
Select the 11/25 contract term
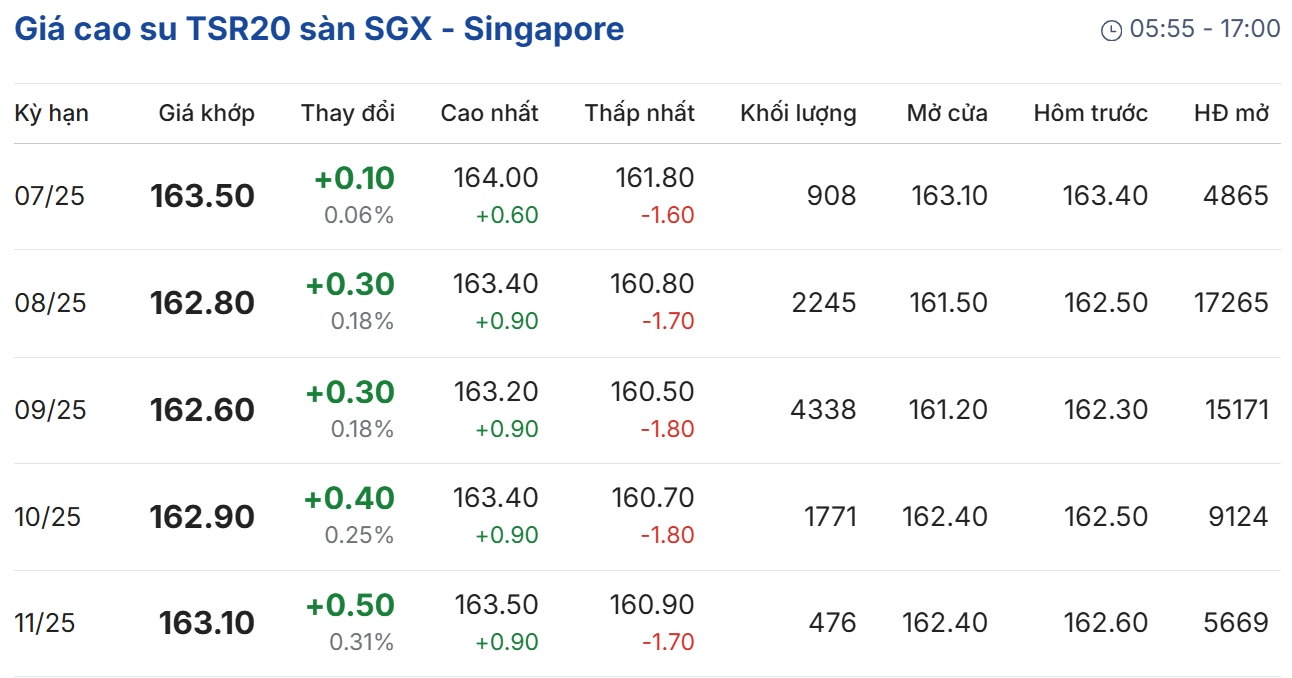point(45,623)
